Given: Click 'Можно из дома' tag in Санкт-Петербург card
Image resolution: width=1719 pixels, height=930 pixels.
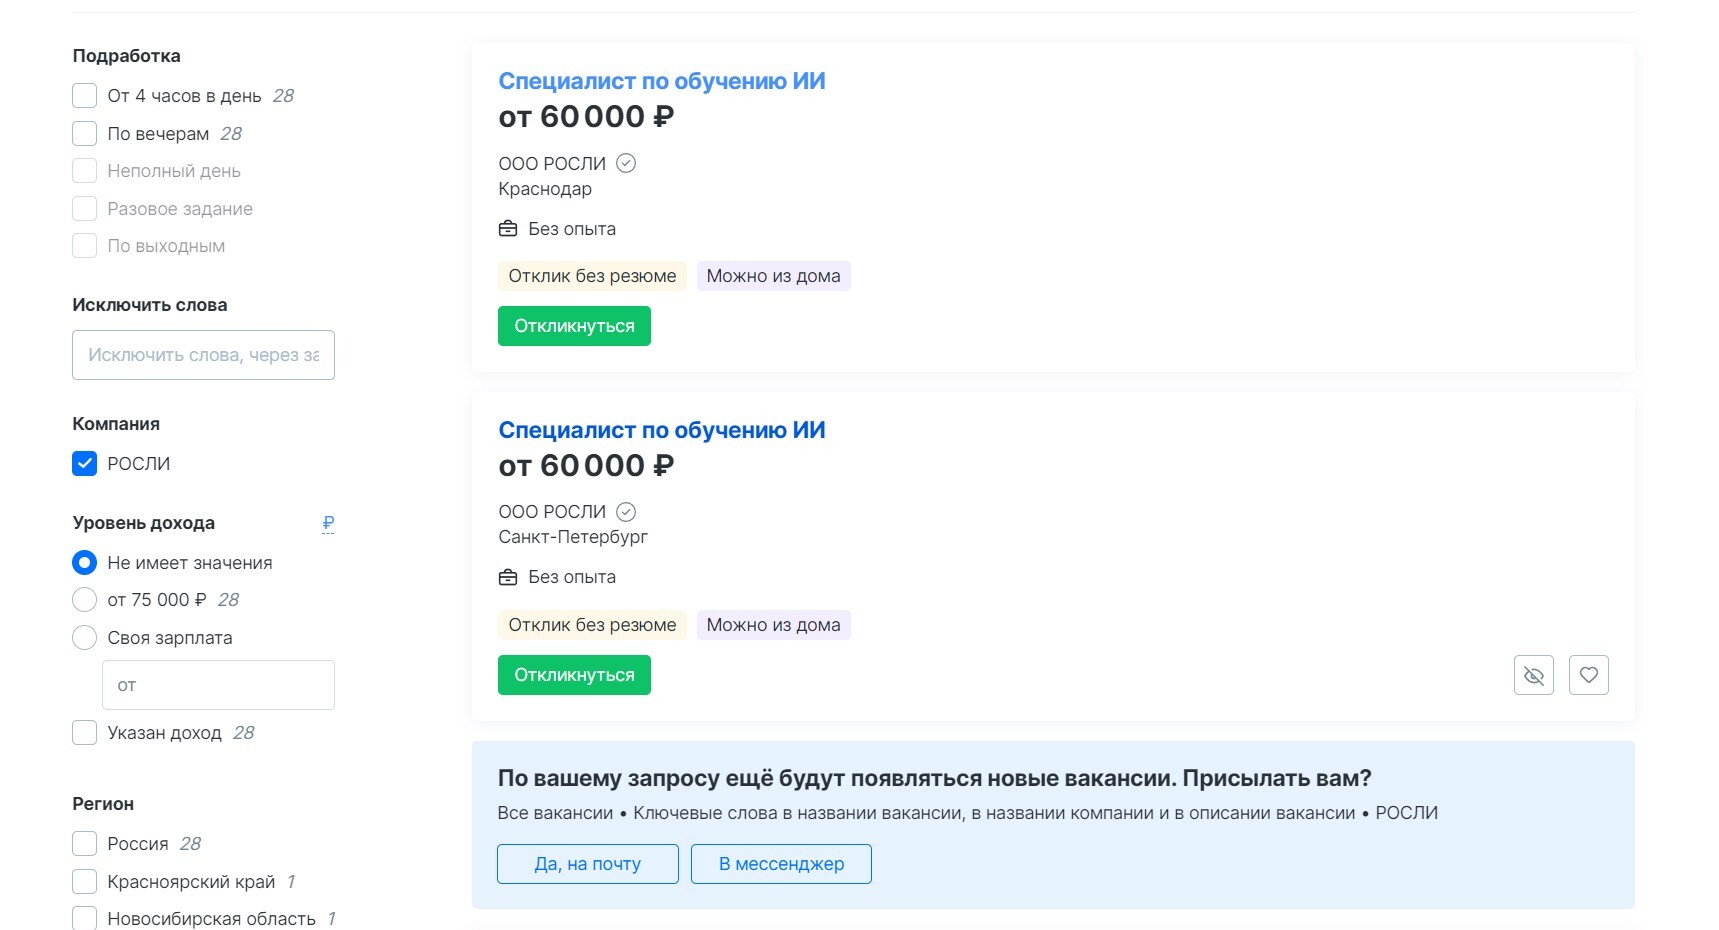Looking at the screenshot, I should click(773, 625).
